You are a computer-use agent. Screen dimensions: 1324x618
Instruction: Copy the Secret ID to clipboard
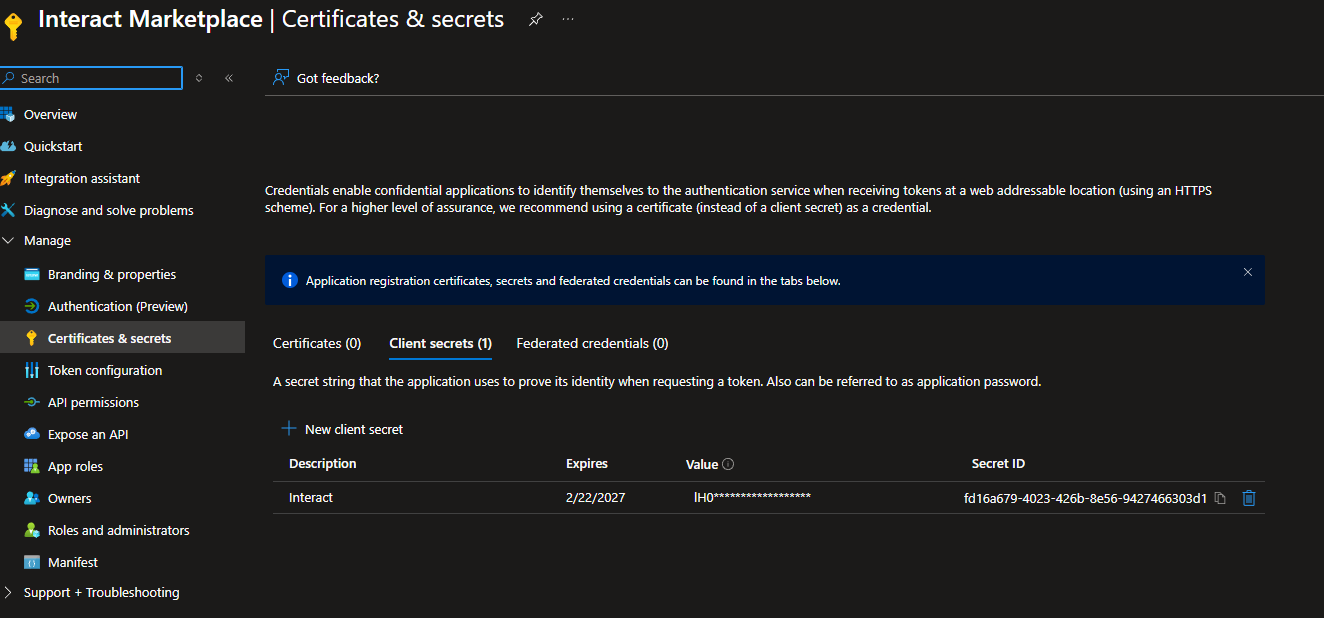1220,498
